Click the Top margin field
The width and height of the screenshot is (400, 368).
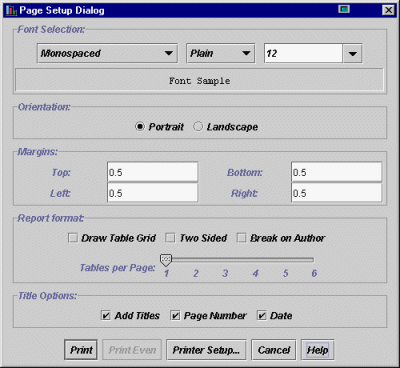153,172
